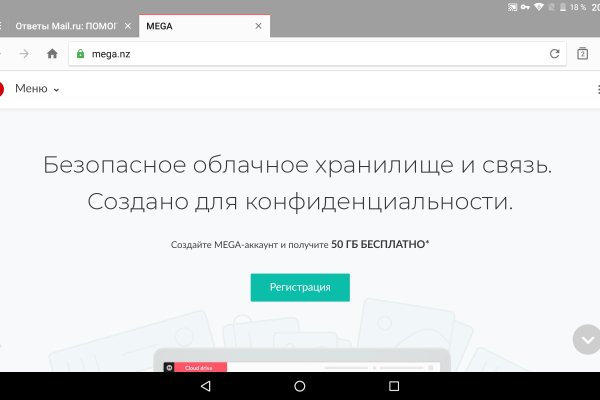Tap the browser home icon
The width and height of the screenshot is (600, 400).
52,54
